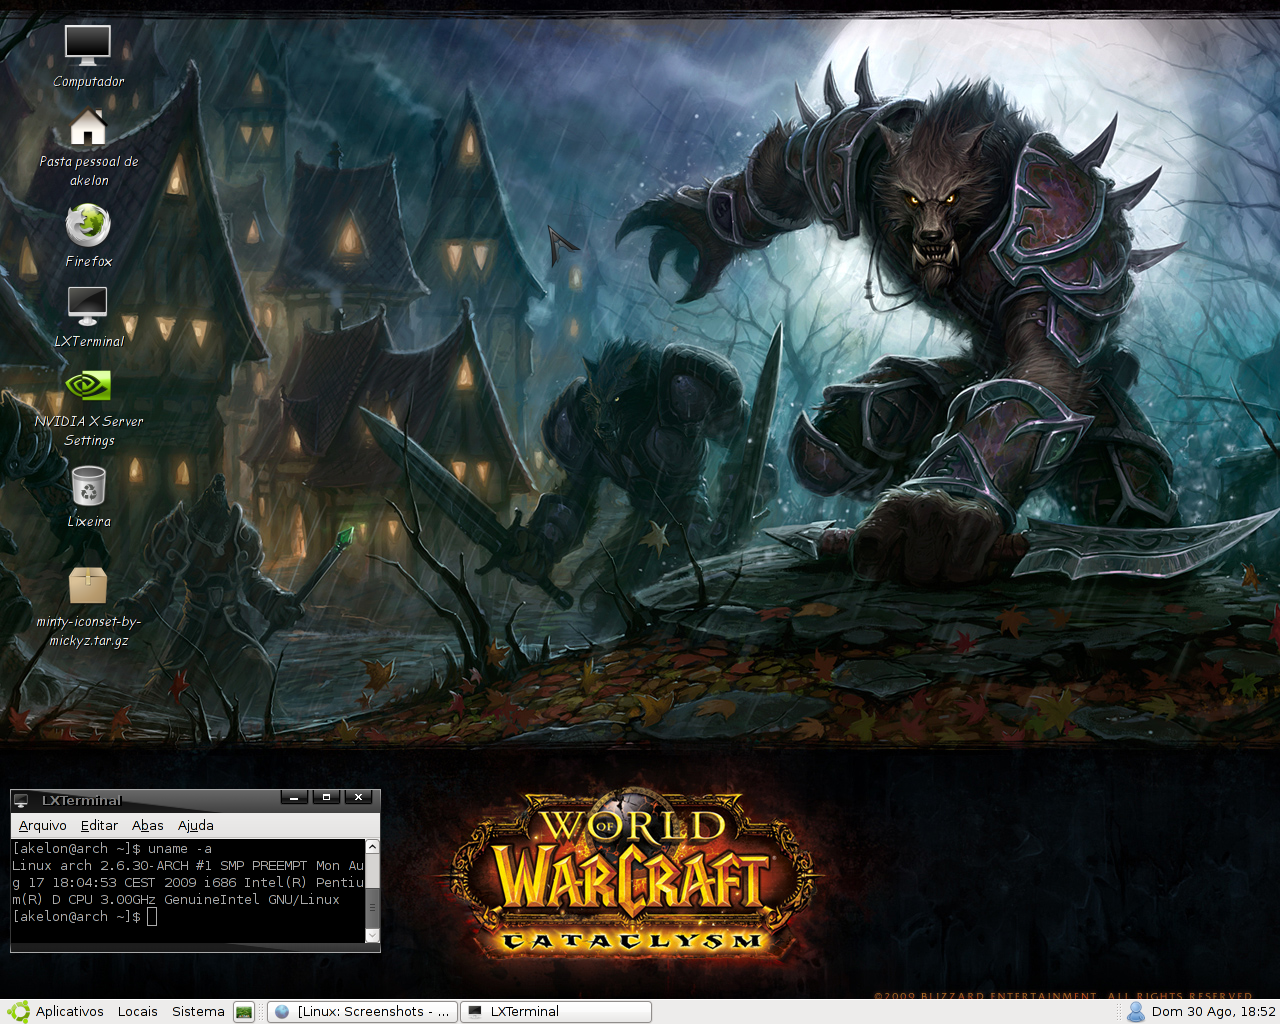Open the Computador desktop icon
The width and height of the screenshot is (1280, 1024).
[x=88, y=45]
